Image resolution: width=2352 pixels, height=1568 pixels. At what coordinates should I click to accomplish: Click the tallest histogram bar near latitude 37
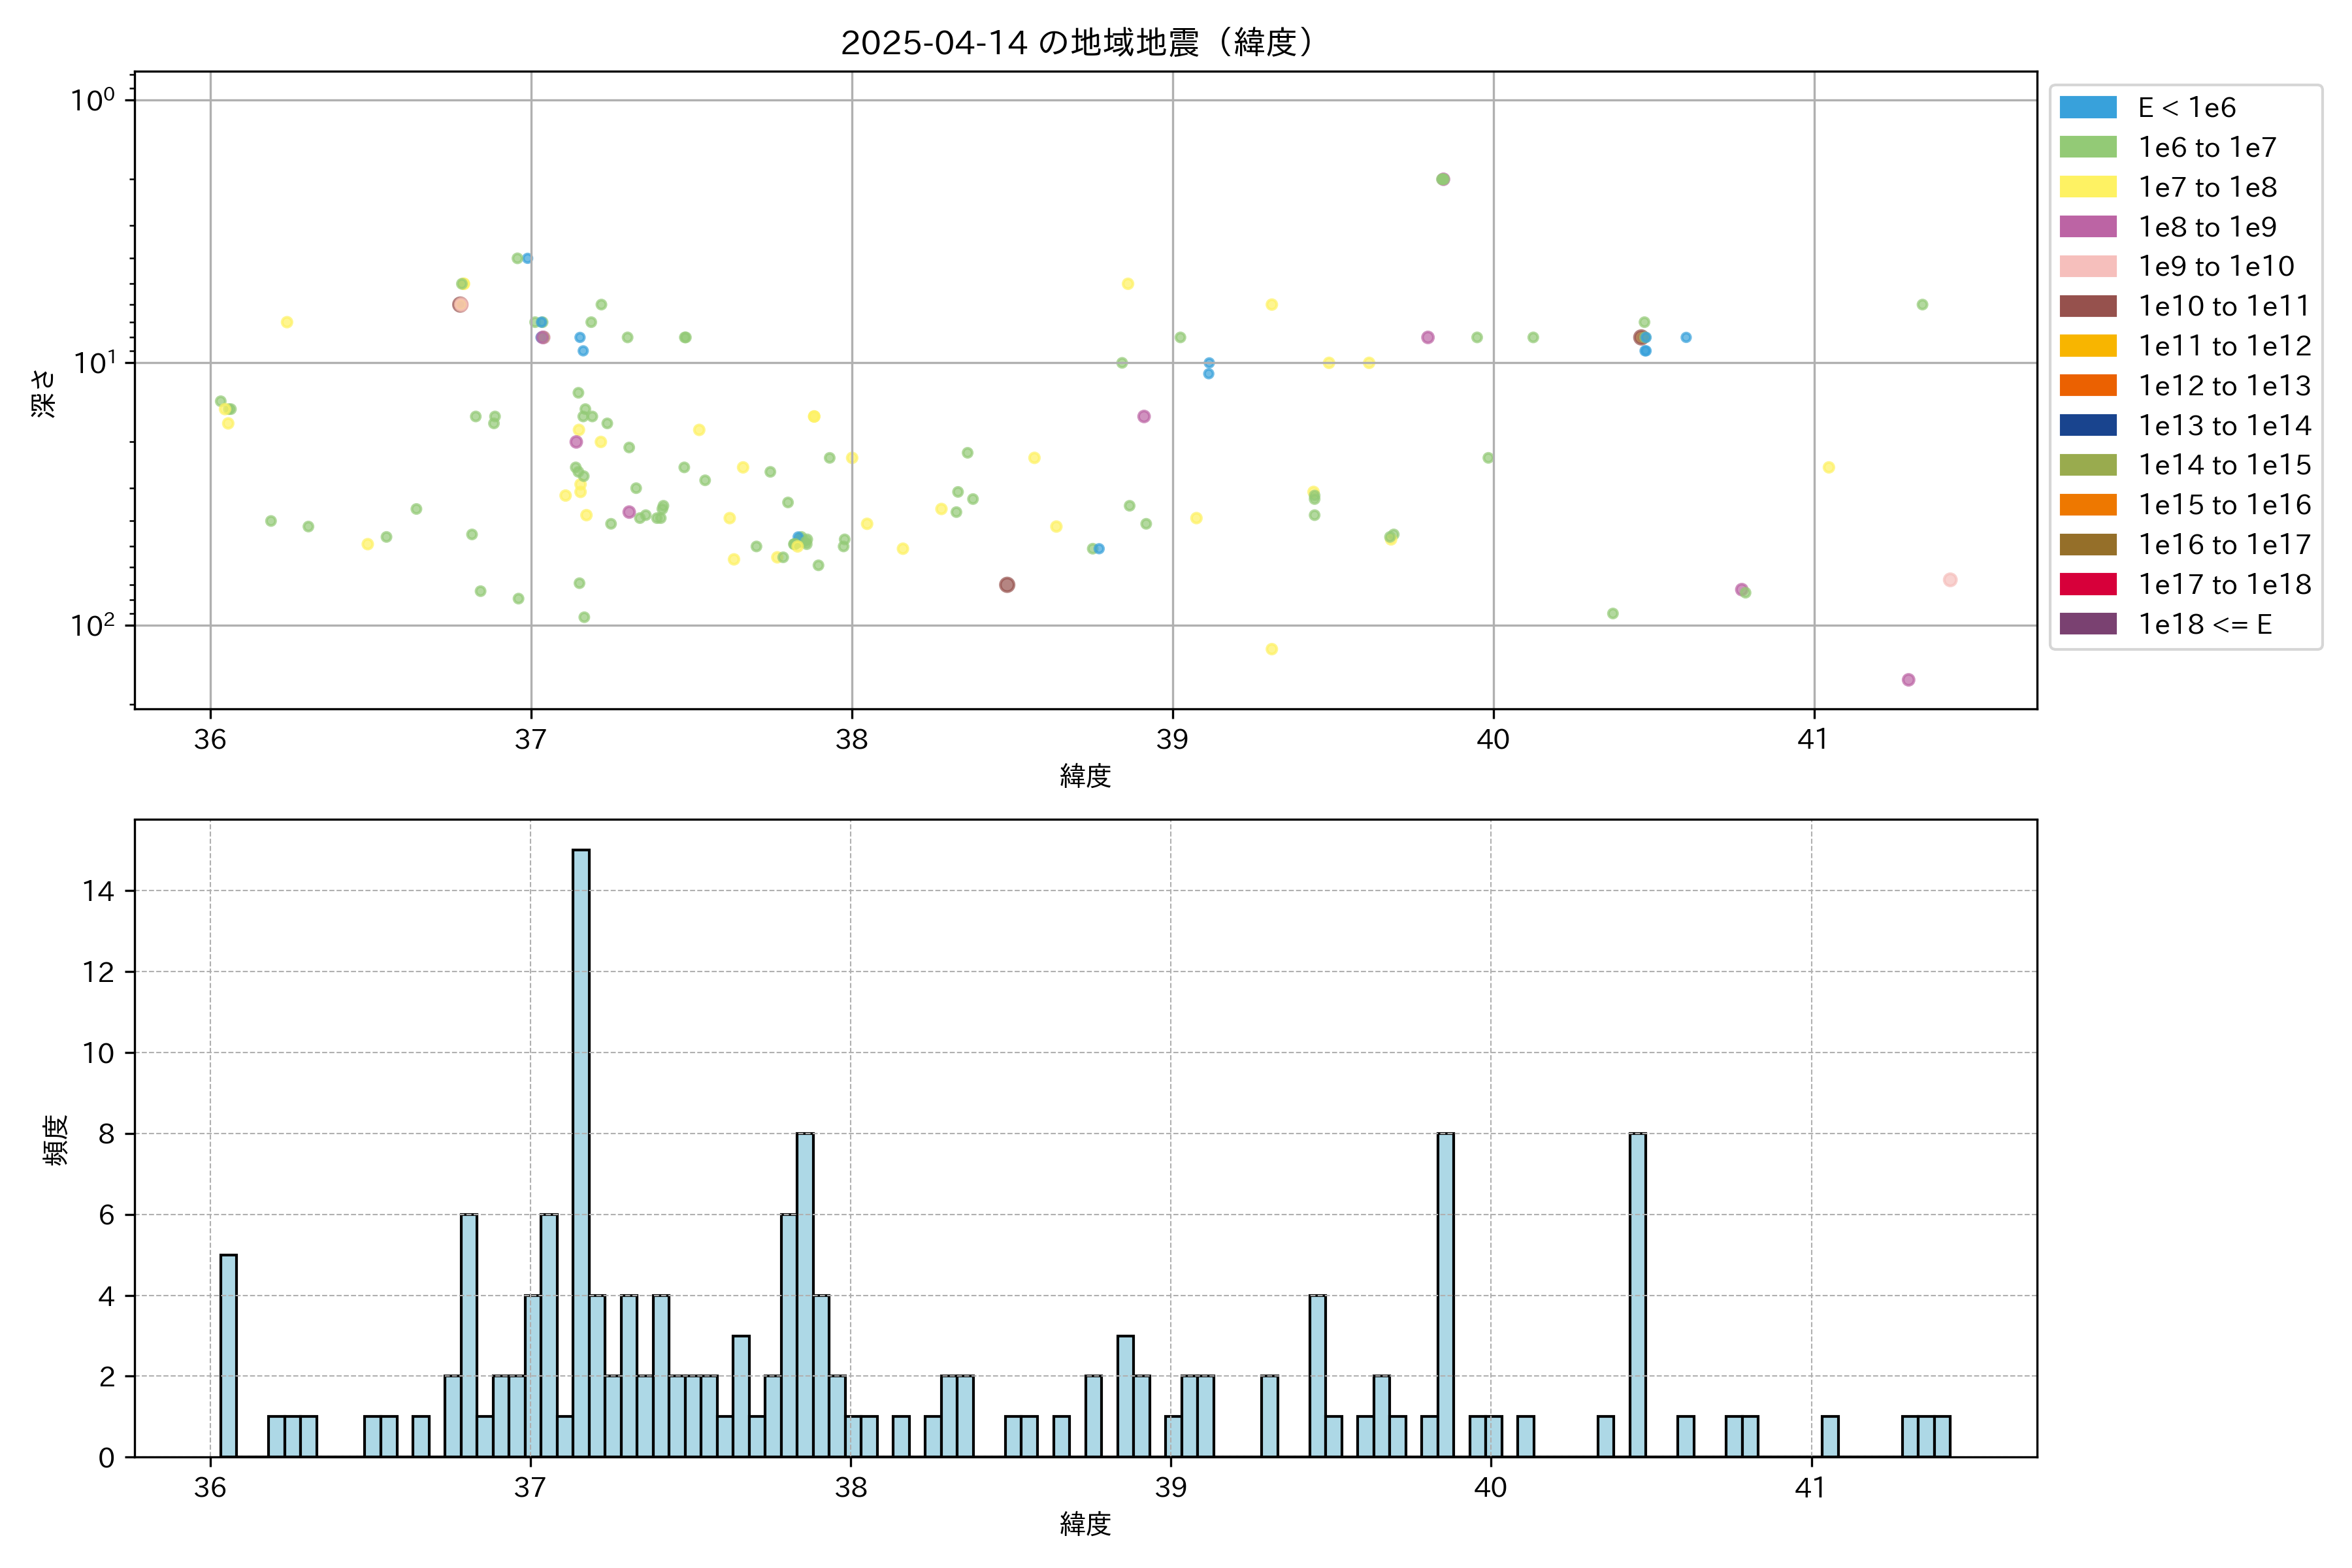[581, 1150]
